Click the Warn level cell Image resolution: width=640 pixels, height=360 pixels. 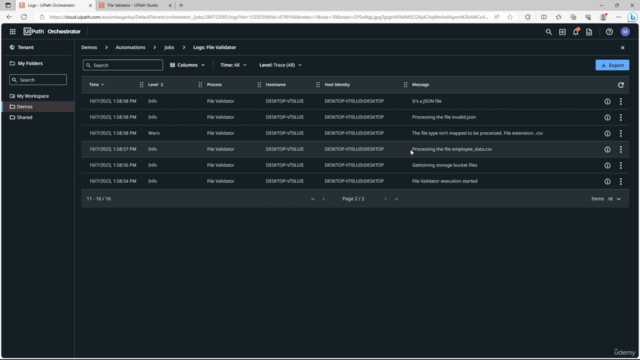tap(154, 133)
